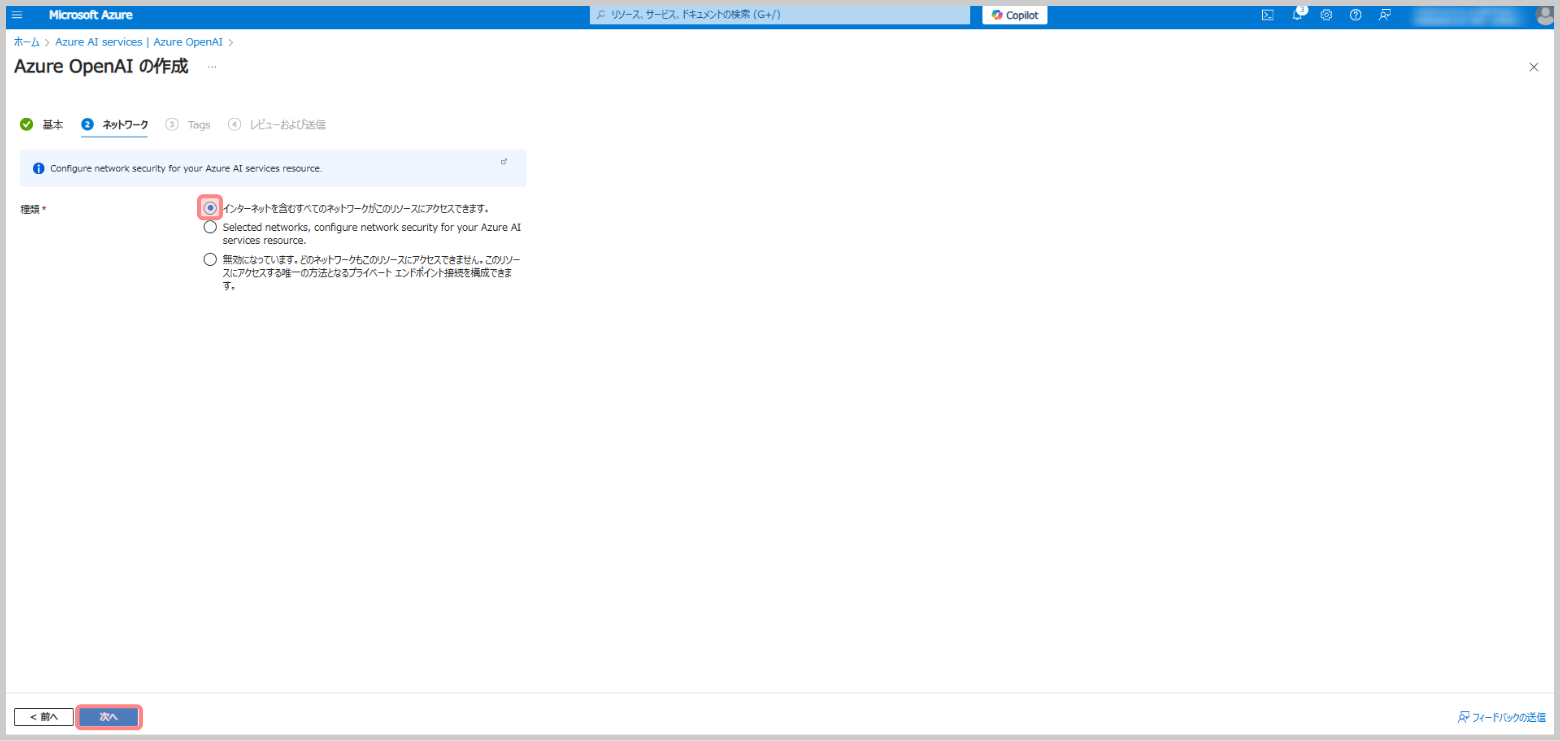Select the 無効 private endpoint radio option
The height and width of the screenshot is (741, 1560).
click(210, 260)
